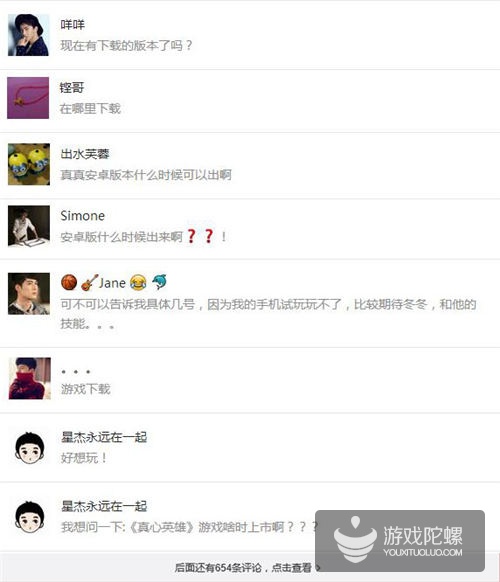The image size is (500, 582).
Task: Select the comment 在哪里下载
Action: click(90, 108)
